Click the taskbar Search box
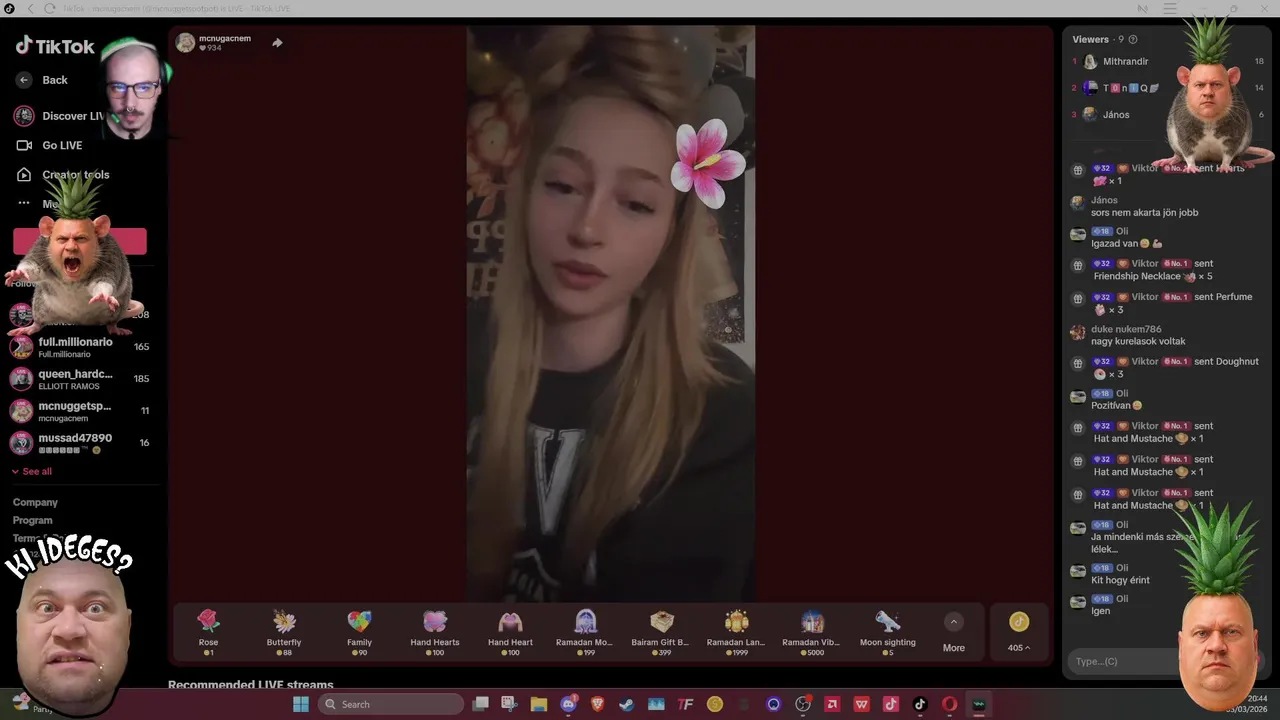 pyautogui.click(x=391, y=704)
